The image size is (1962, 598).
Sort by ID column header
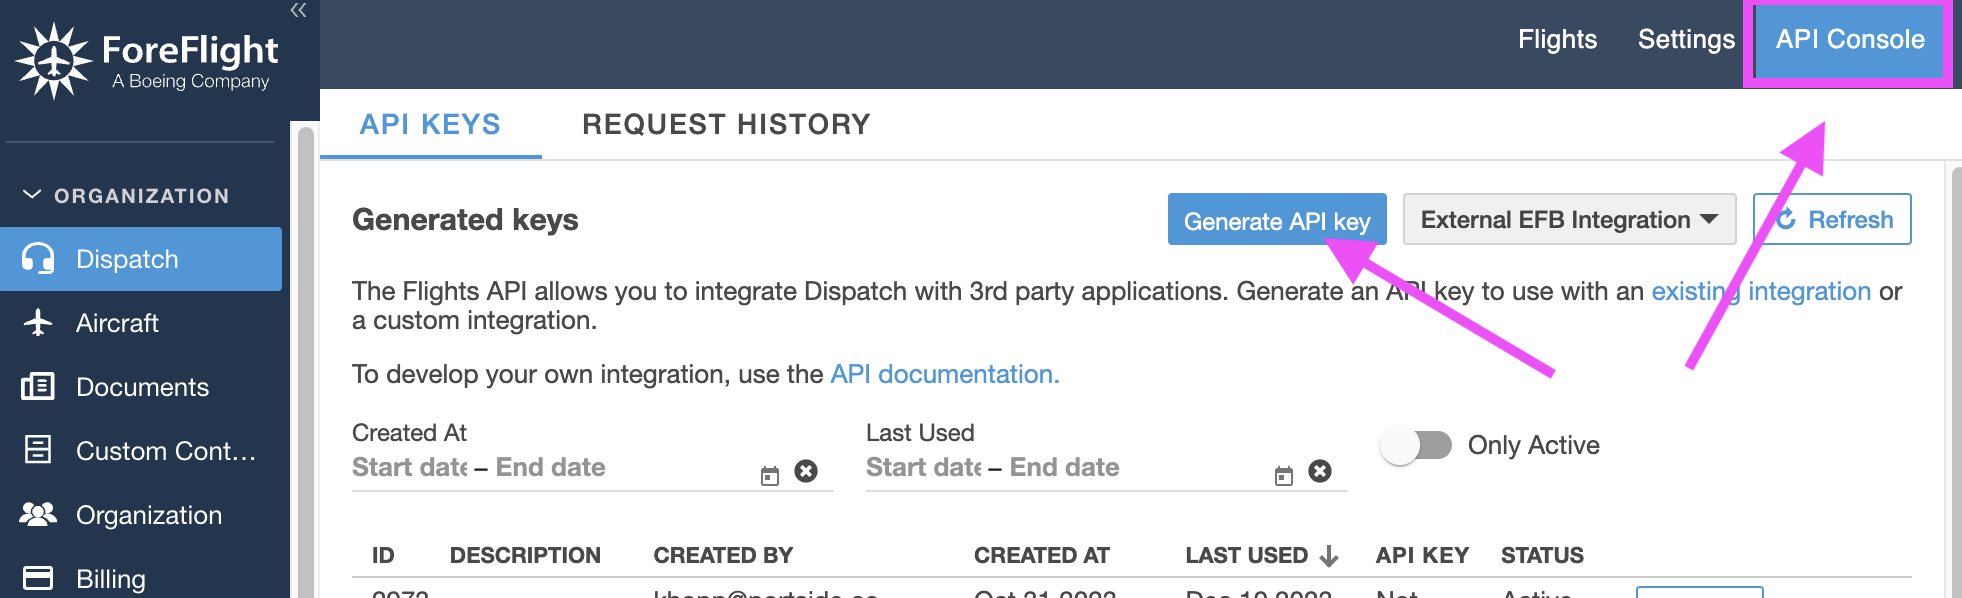tap(383, 555)
